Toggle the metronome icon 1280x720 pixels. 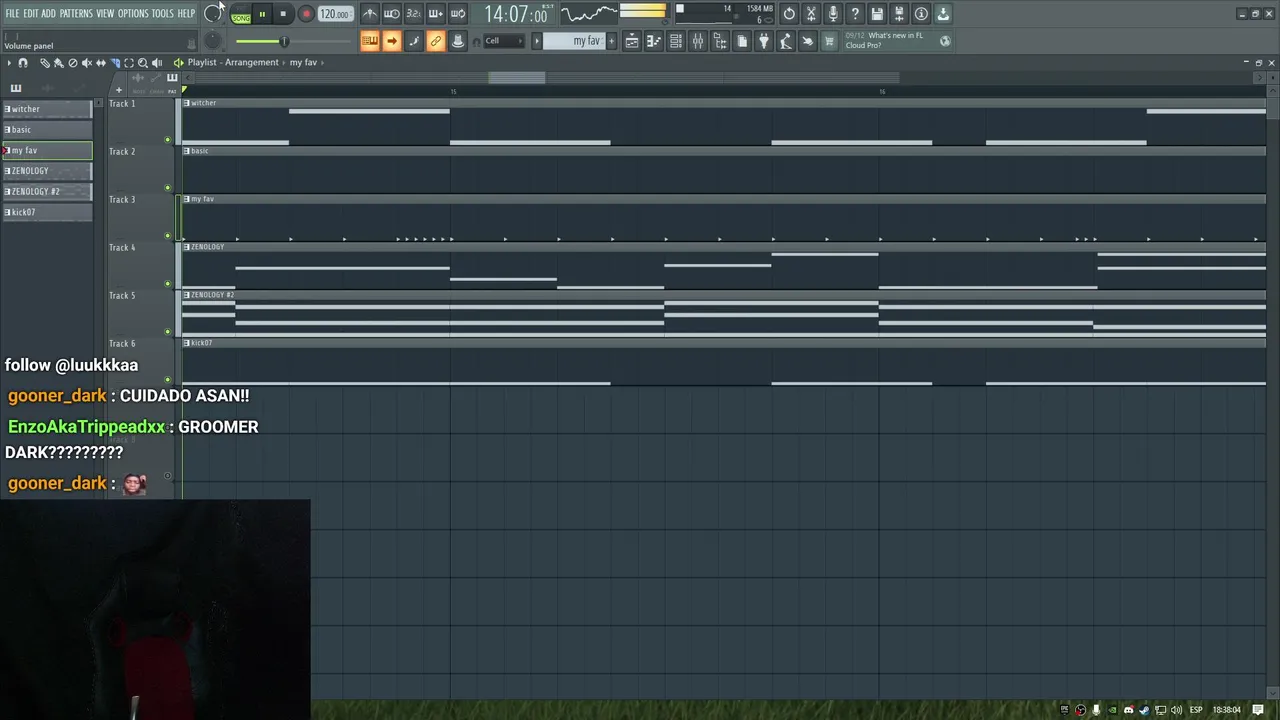tap(370, 14)
